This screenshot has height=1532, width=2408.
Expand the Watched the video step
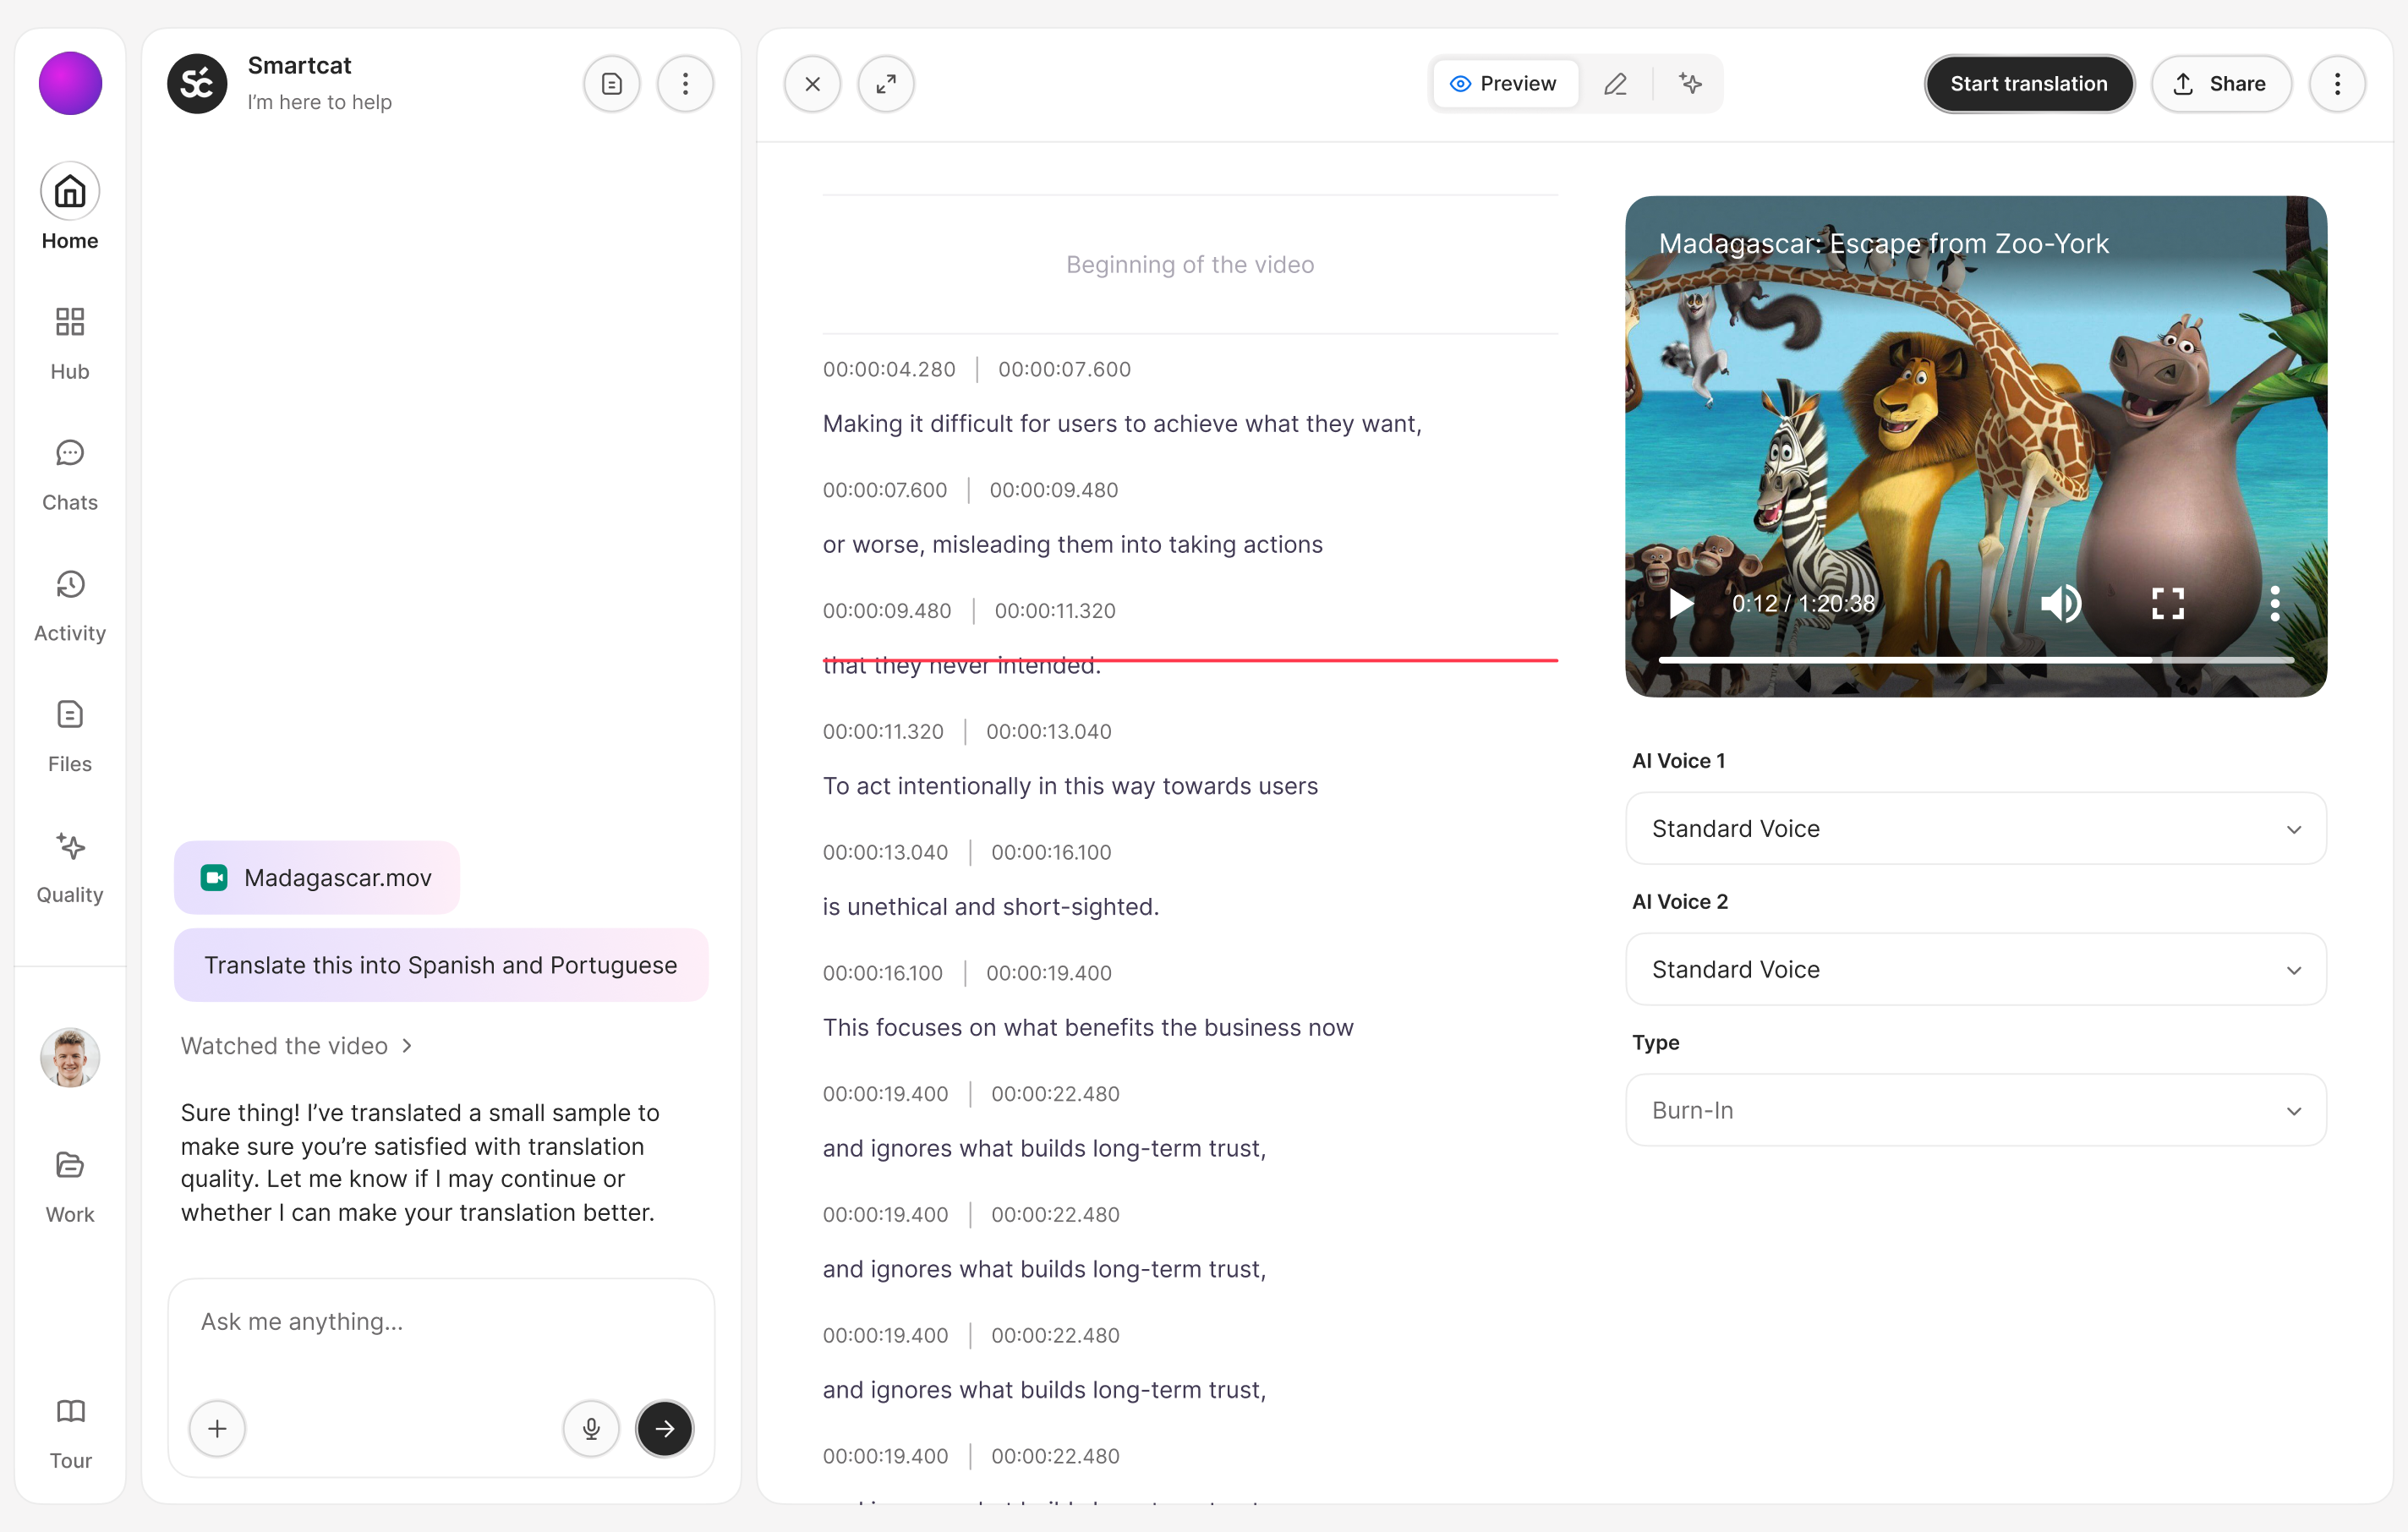[x=296, y=1046]
